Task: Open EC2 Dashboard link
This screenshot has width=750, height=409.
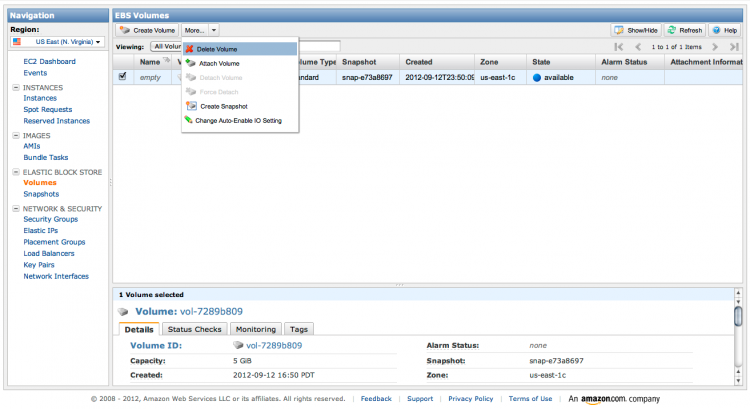Action: coord(49,61)
